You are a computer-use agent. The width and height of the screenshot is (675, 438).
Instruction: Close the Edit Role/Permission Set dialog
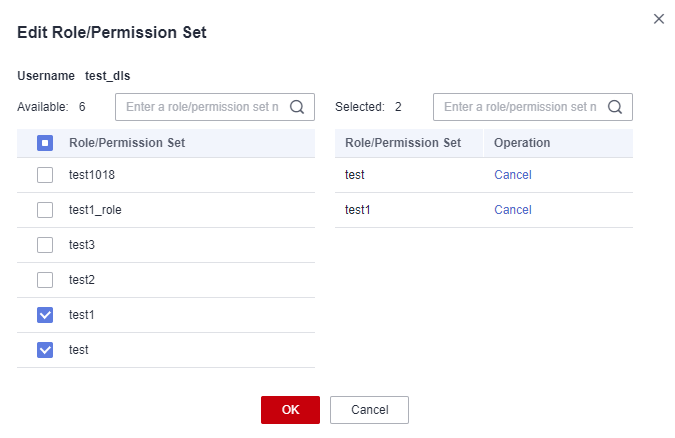pyautogui.click(x=659, y=19)
